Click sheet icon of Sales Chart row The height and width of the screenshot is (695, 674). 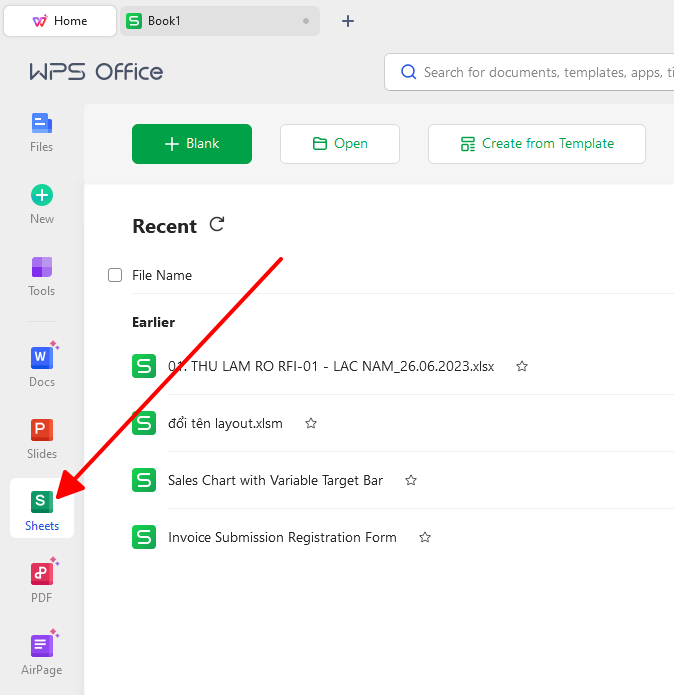point(144,480)
